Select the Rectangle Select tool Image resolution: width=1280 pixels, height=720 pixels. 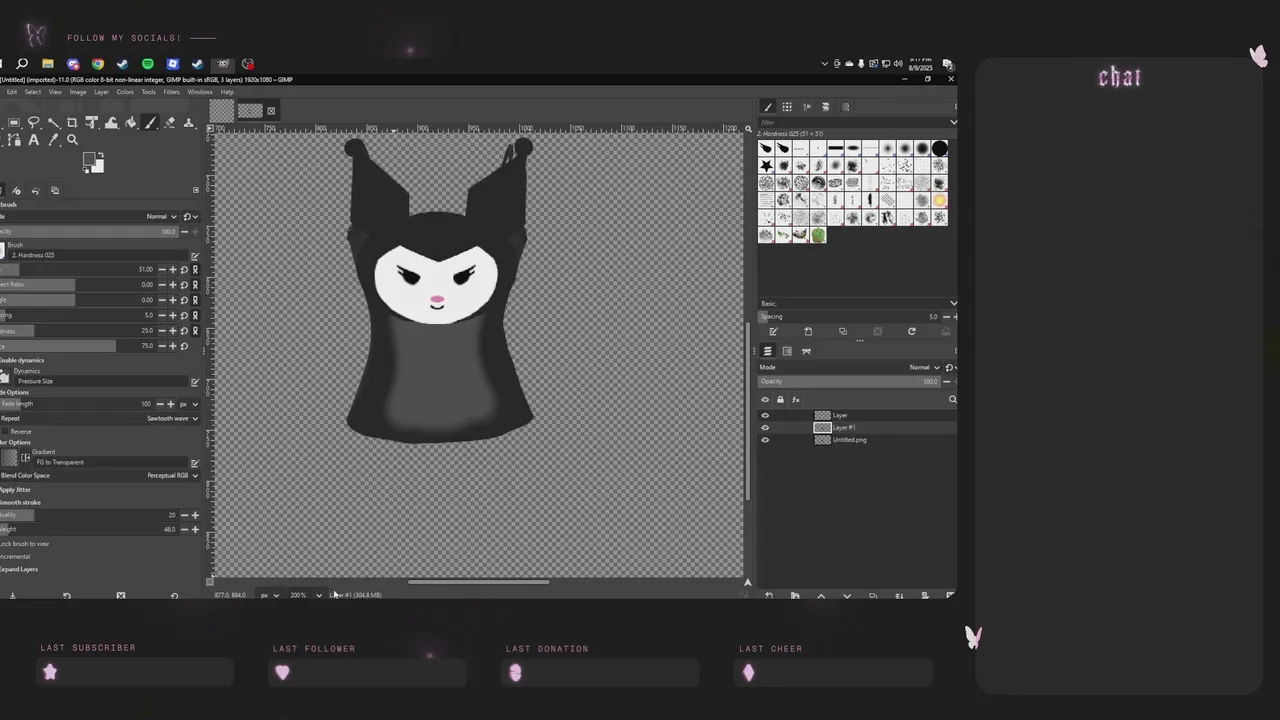click(x=14, y=122)
